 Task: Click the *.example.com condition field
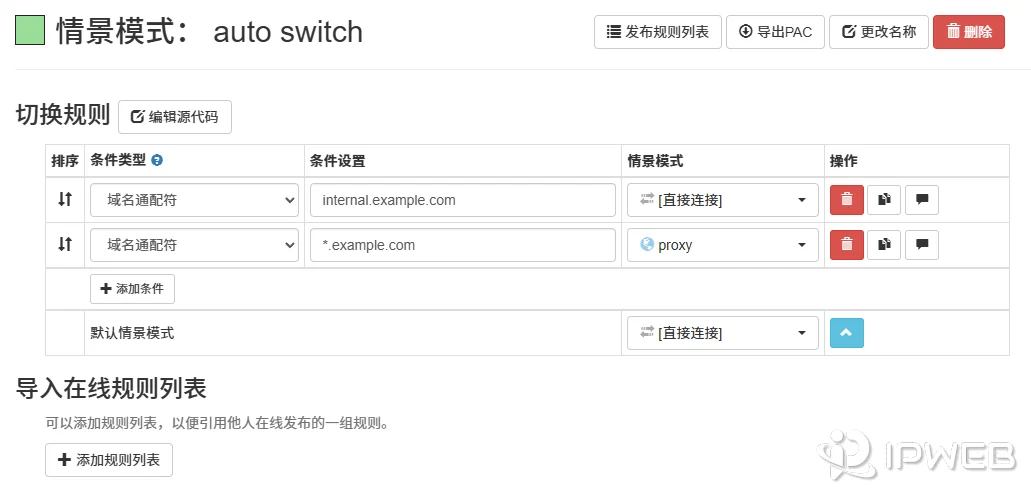pyautogui.click(x=463, y=245)
